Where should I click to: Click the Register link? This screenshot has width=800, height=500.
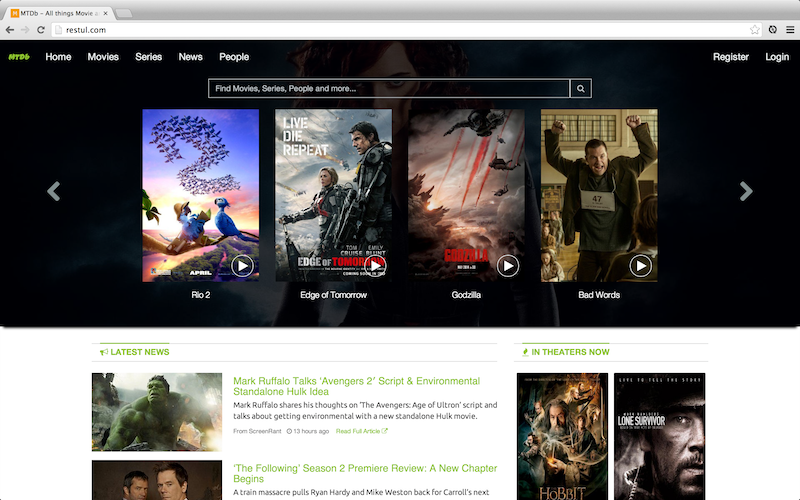[x=731, y=57]
